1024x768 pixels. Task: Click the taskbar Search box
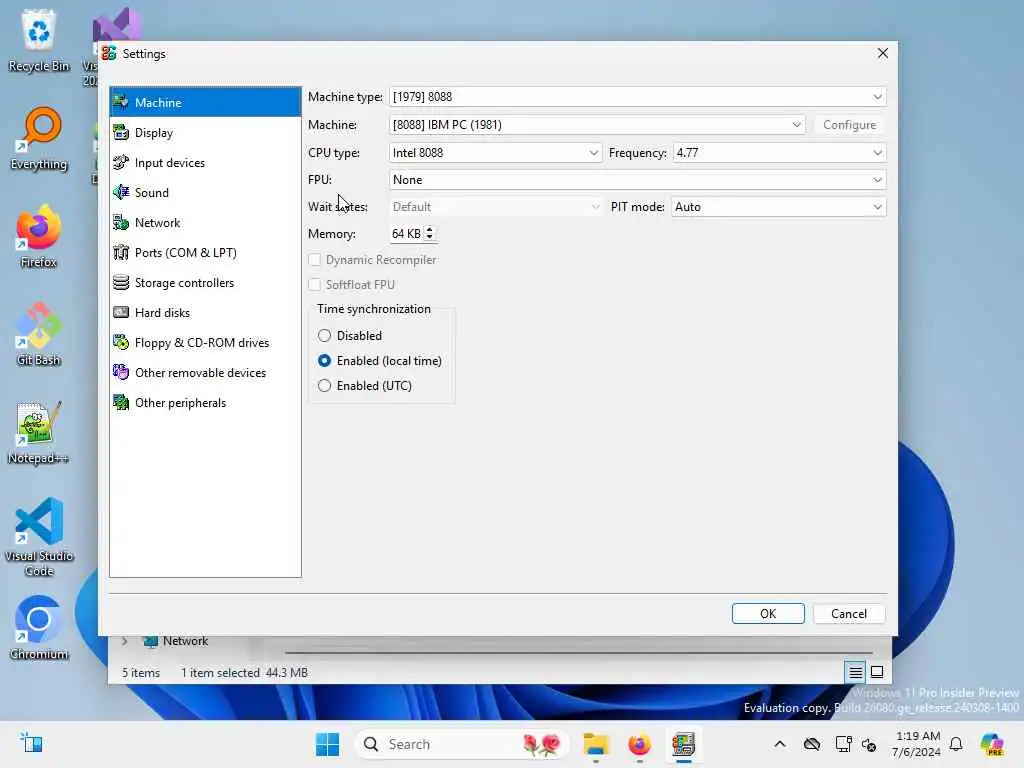pyautogui.click(x=462, y=744)
